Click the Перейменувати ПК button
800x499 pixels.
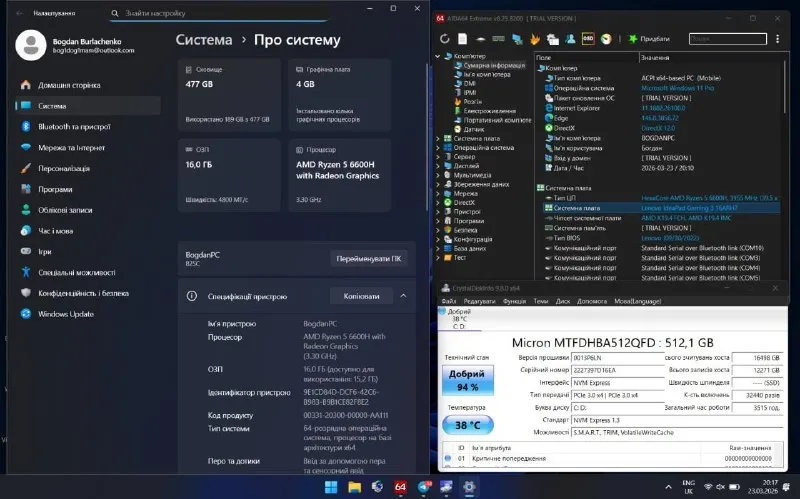pos(368,259)
